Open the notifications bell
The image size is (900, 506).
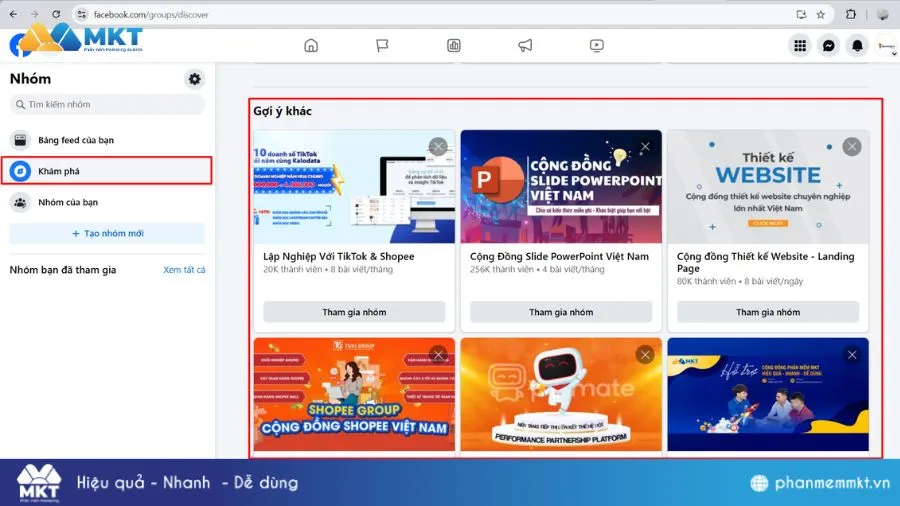click(857, 45)
